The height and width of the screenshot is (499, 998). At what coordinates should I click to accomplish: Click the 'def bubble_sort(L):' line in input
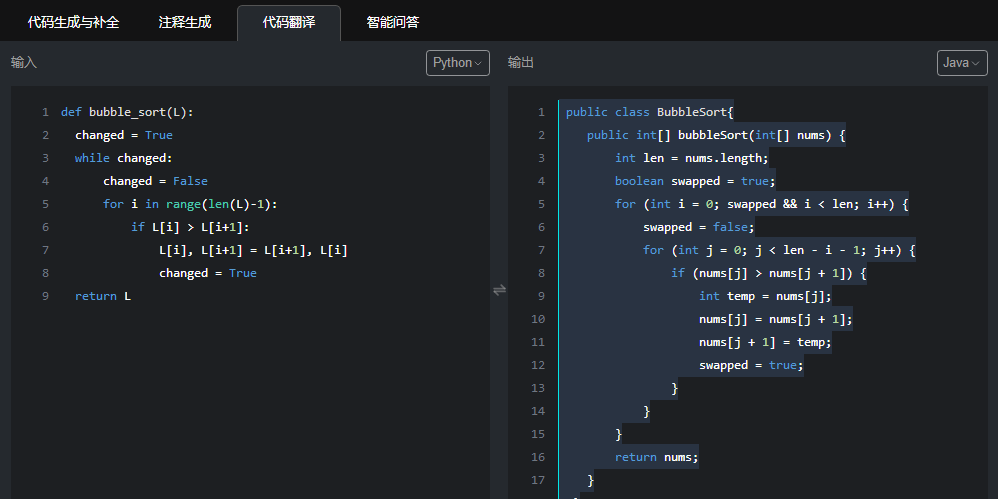(x=127, y=112)
